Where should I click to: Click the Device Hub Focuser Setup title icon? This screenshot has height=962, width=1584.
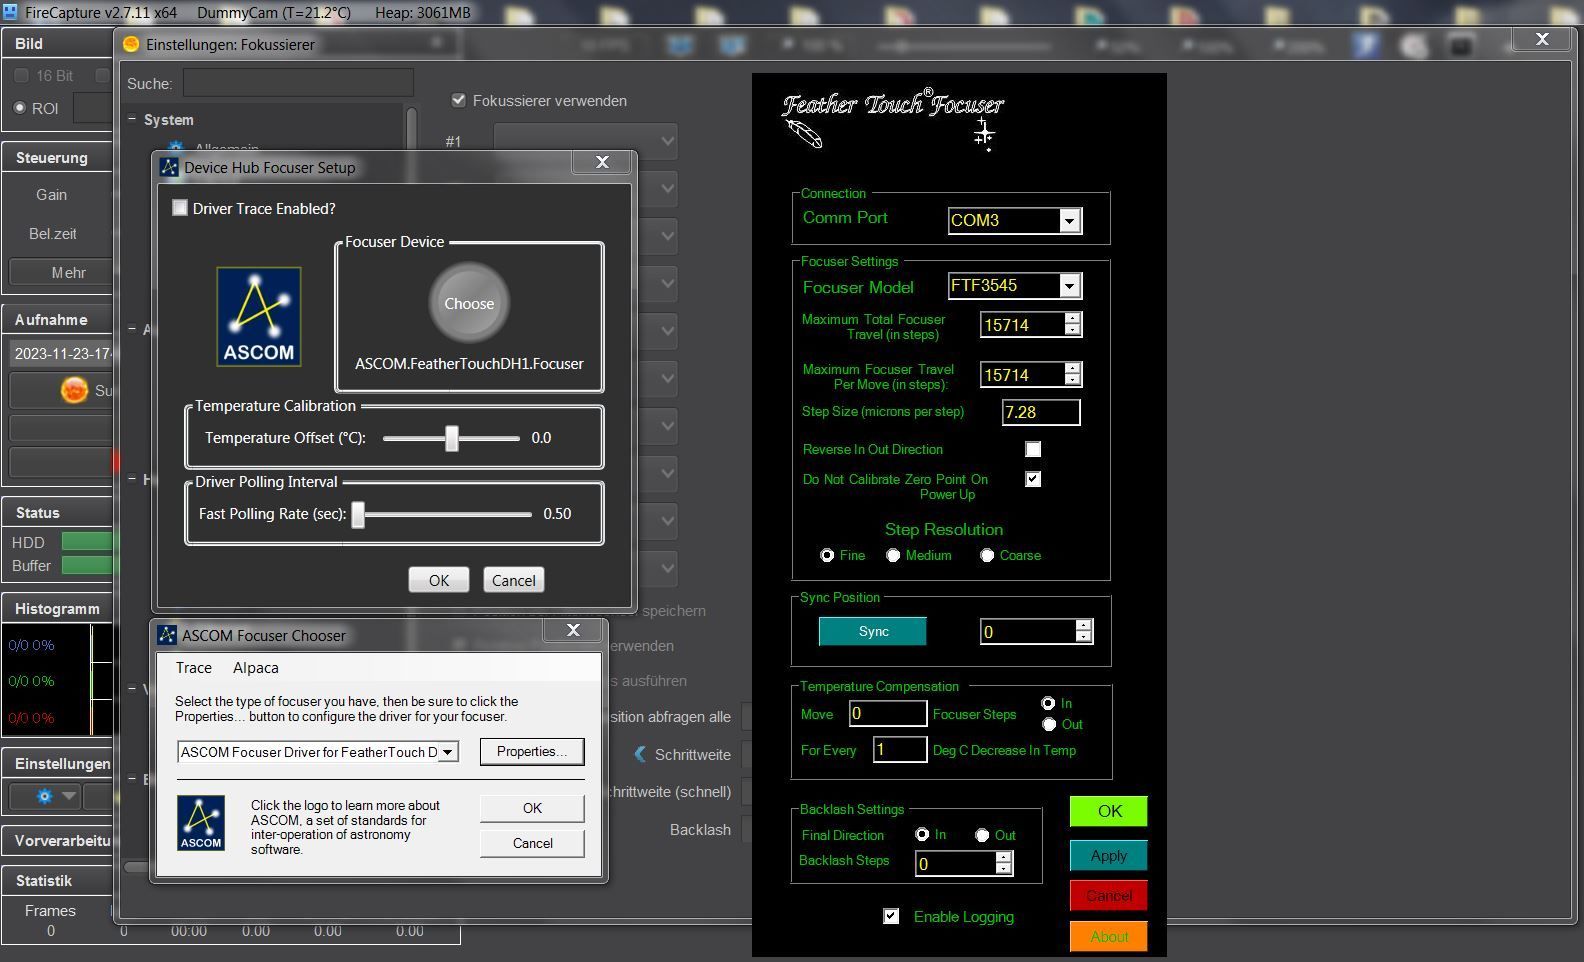[x=169, y=167]
